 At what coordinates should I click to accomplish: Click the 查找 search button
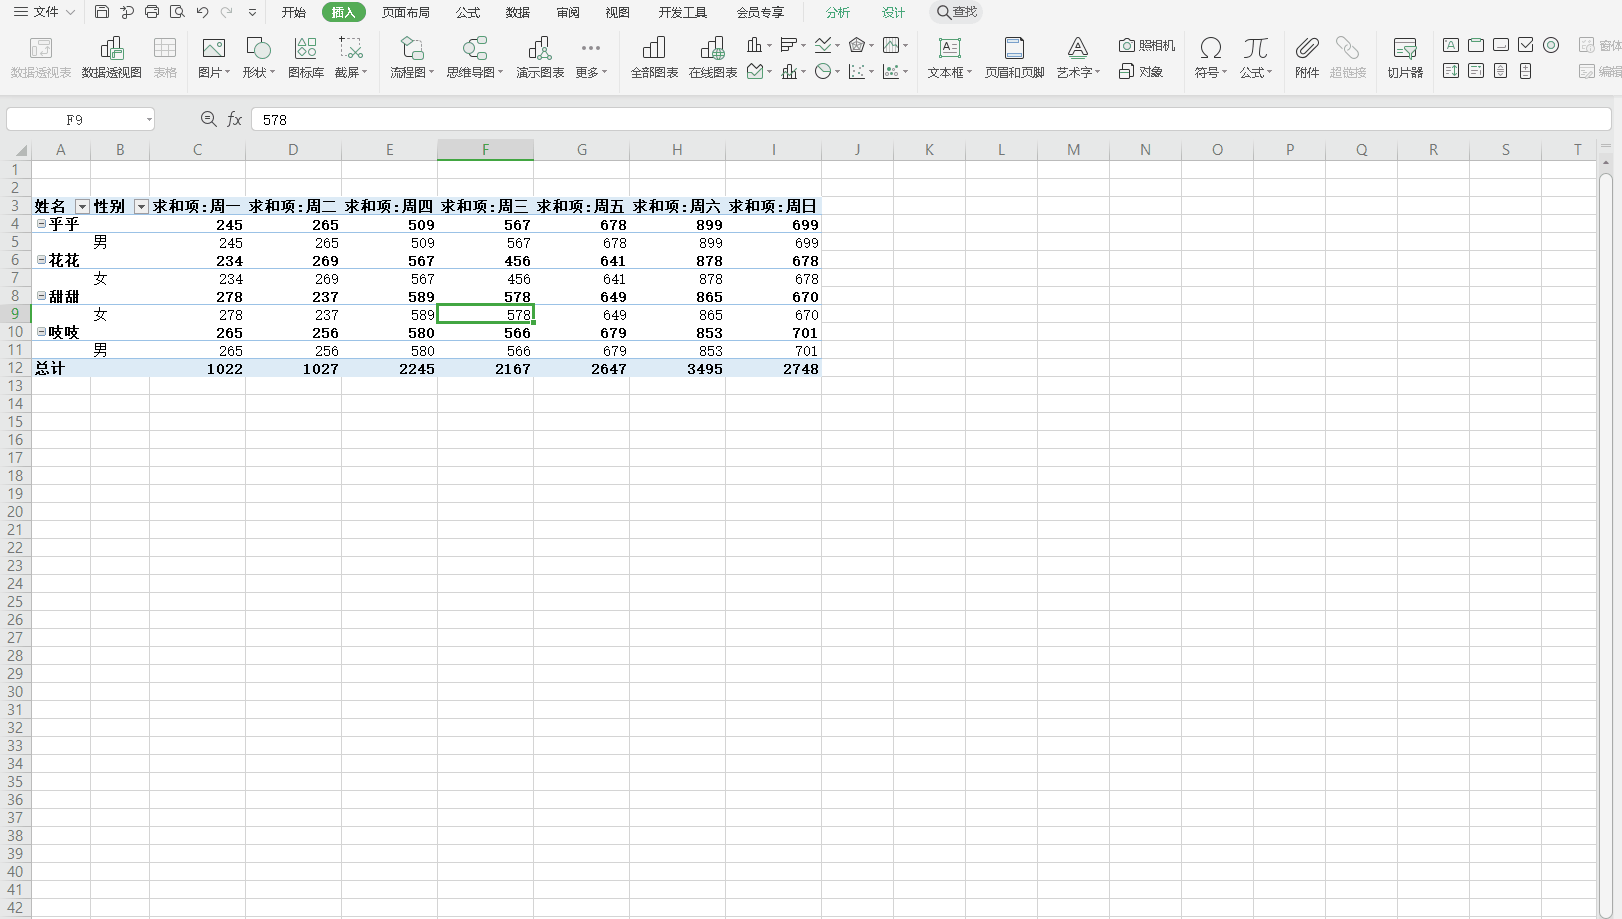pyautogui.click(x=956, y=12)
